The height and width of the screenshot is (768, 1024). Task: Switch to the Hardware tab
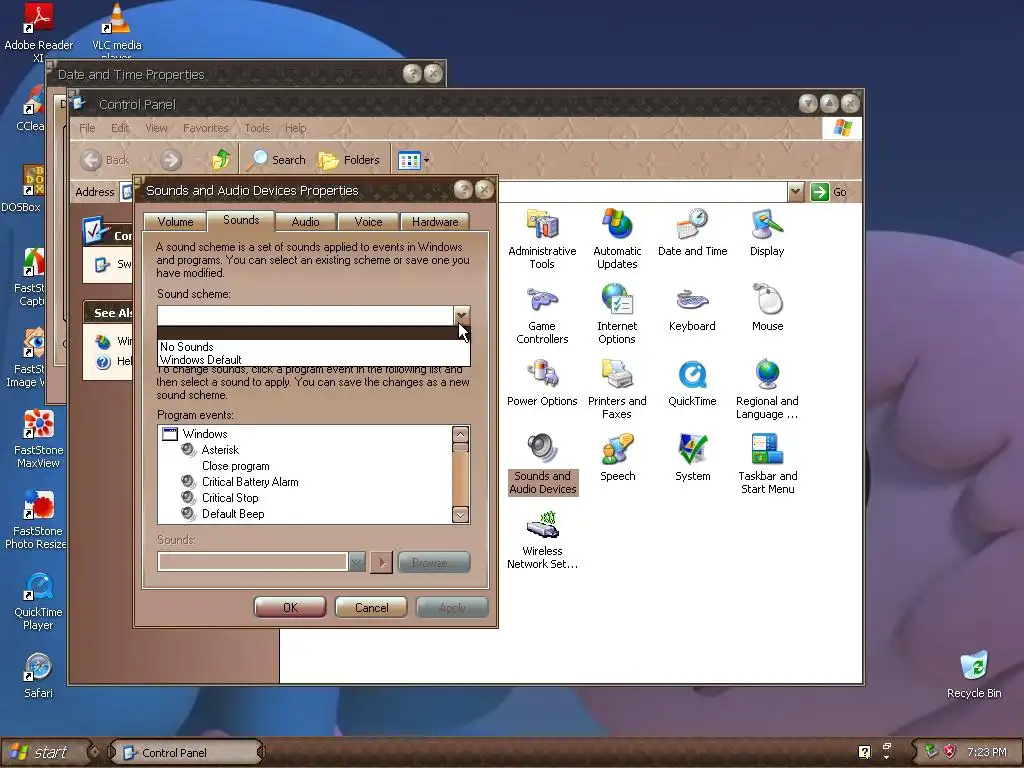[x=435, y=222]
